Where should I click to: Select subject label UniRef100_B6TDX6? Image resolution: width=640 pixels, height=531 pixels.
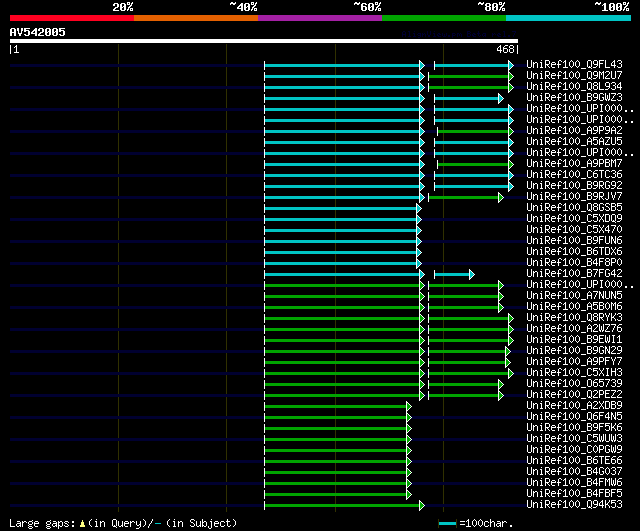pos(574,252)
